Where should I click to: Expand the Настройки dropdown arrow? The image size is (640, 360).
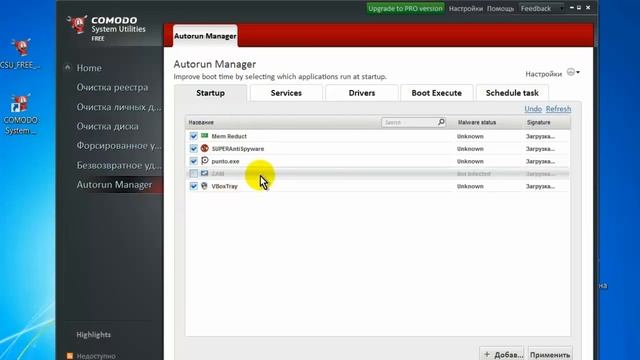578,73
